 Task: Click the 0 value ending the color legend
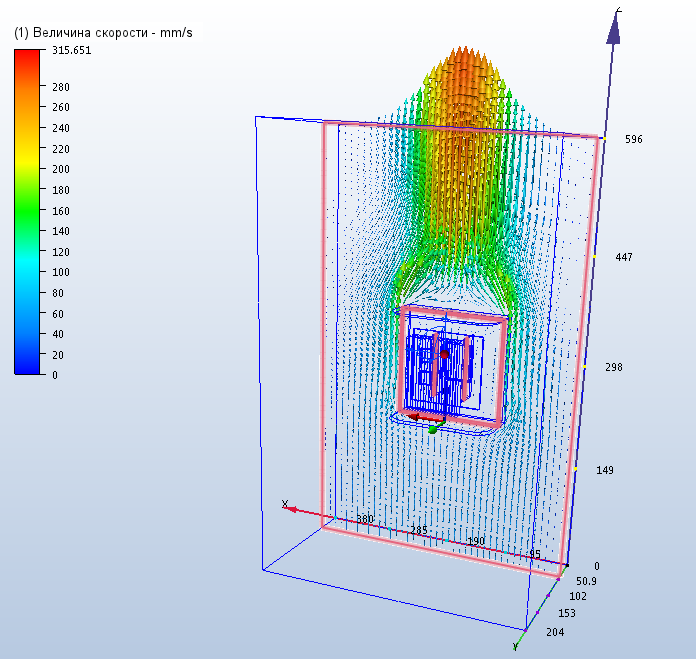(x=55, y=375)
